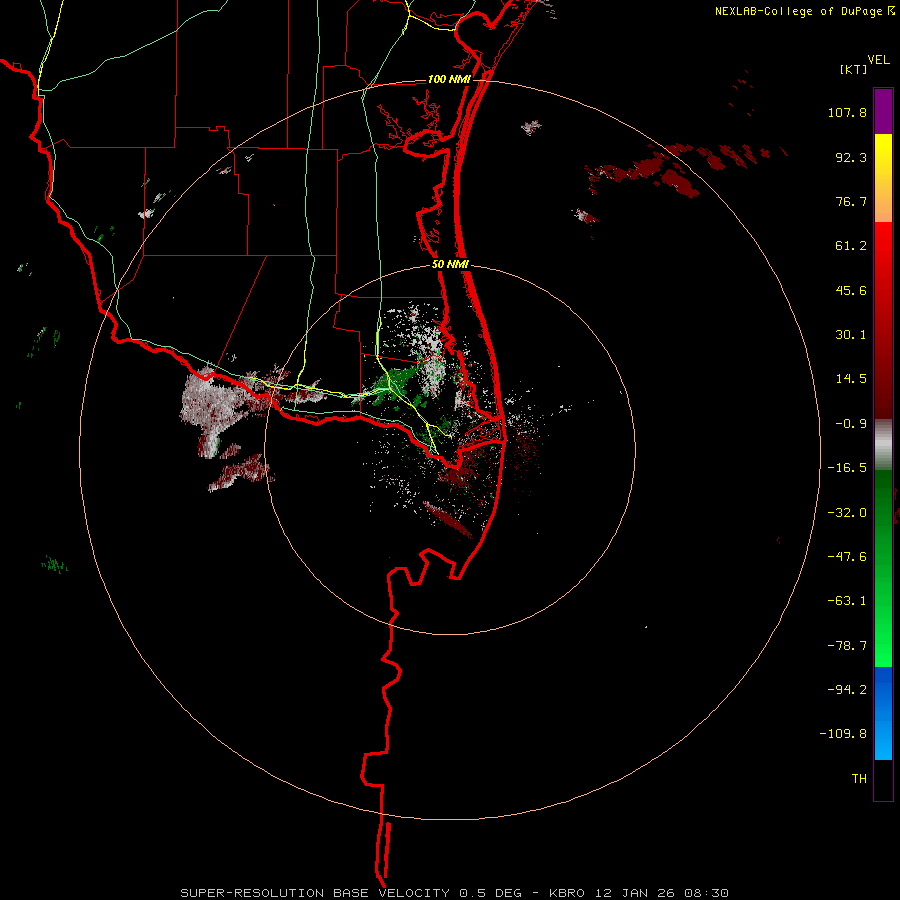Click the 50 NMI range ring label
The image size is (900, 900).
click(x=451, y=265)
